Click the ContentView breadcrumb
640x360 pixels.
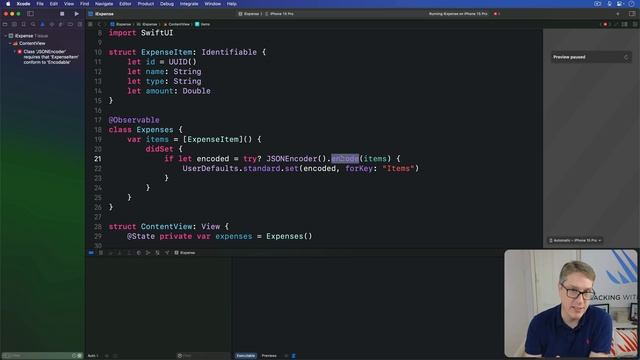[x=177, y=24]
